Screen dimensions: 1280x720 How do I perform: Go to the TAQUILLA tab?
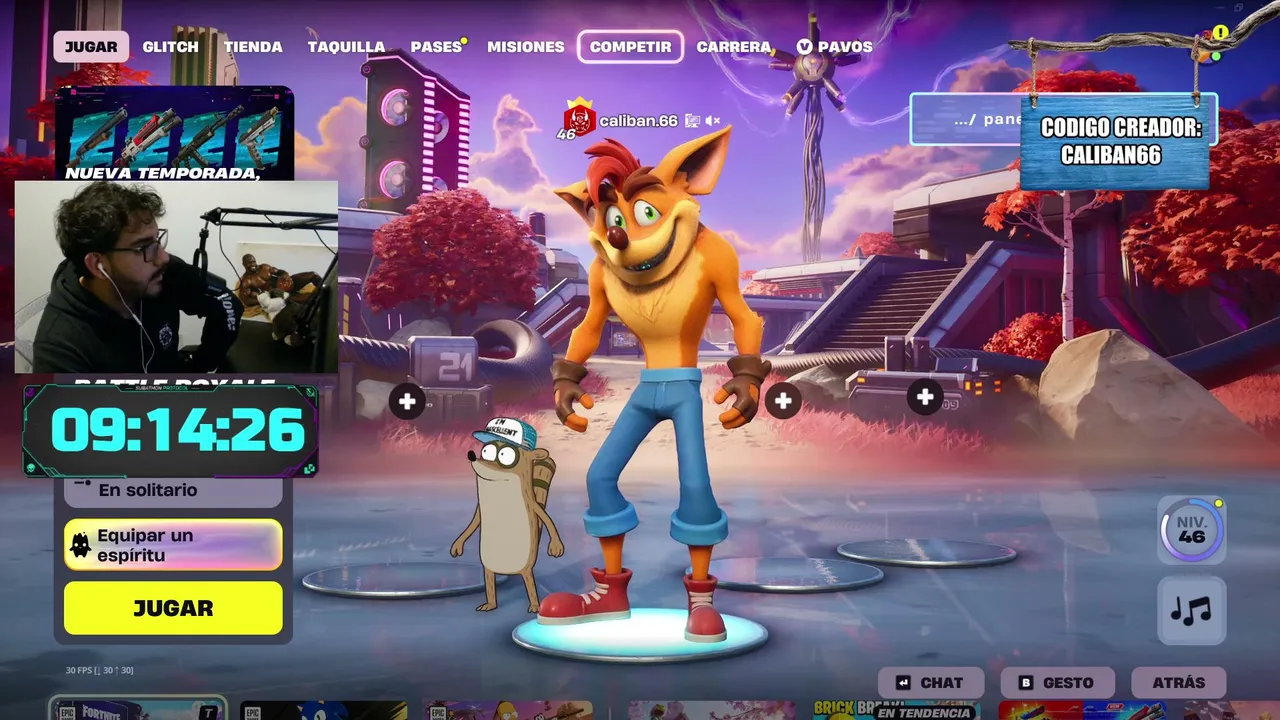coord(346,47)
